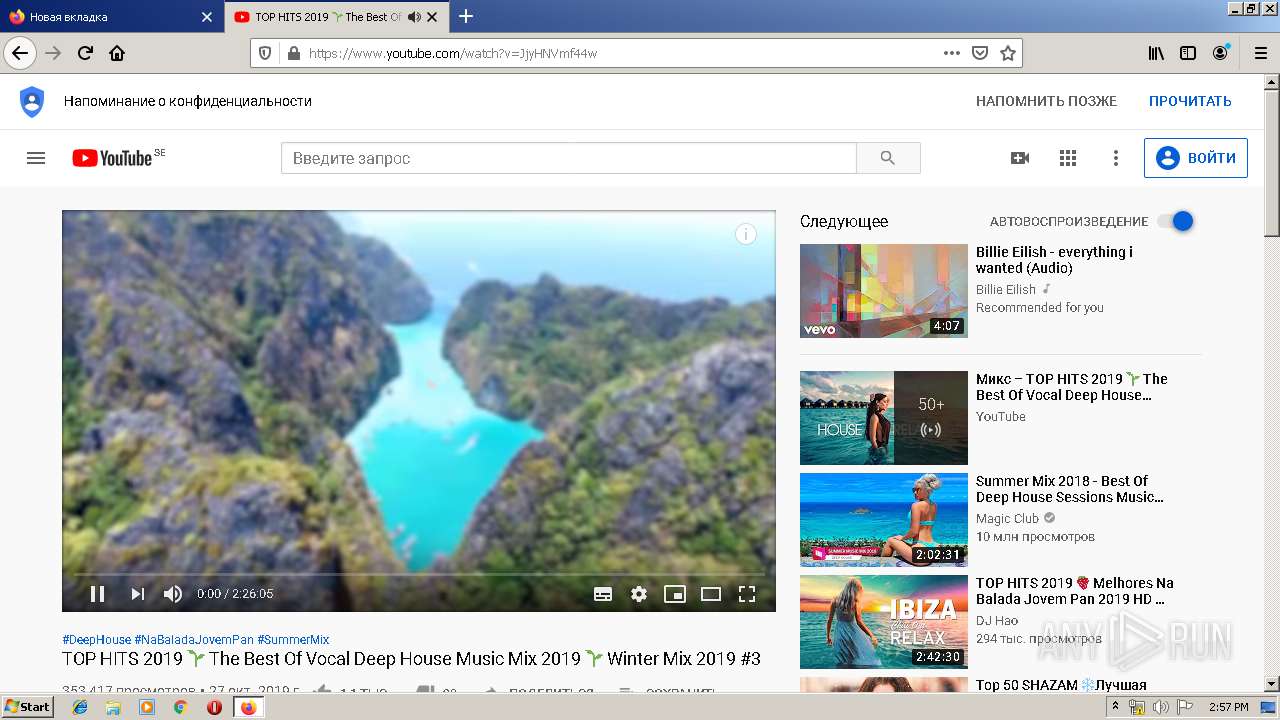The width and height of the screenshot is (1280, 720).
Task: Open Summer Mix 2018 video thumbnail
Action: pos(884,520)
